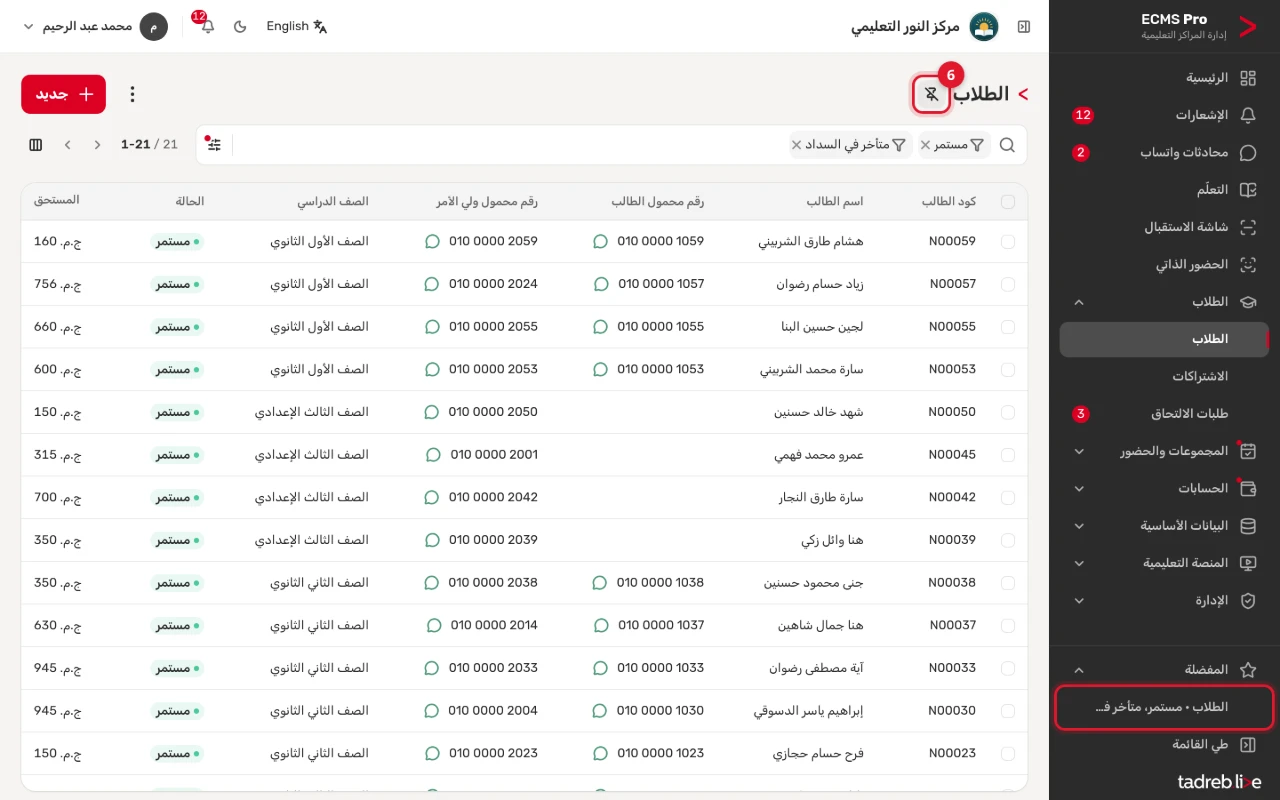Expand the المجموعات والحضور sidebar section
The image size is (1280, 800).
(1164, 451)
